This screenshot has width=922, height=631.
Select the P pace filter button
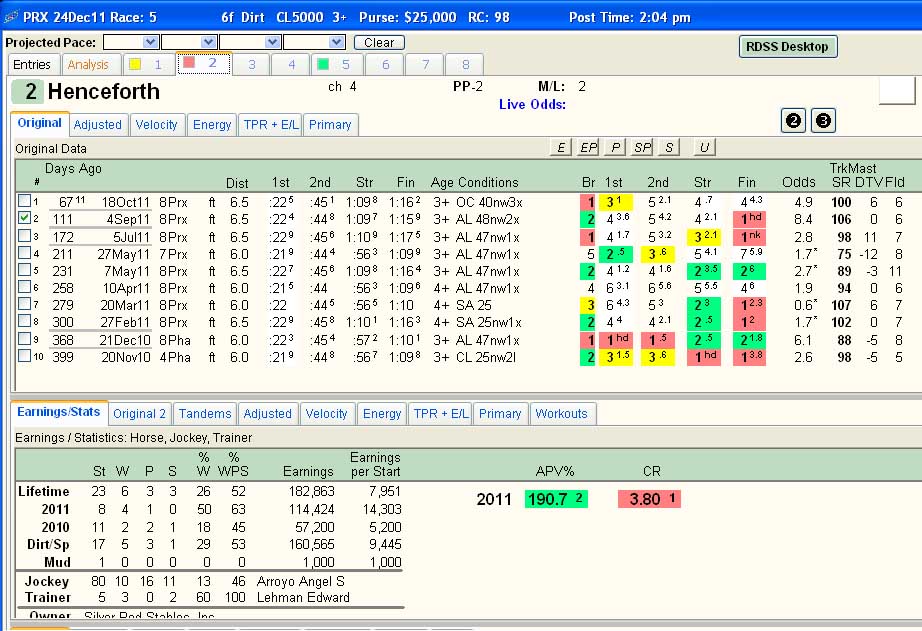615,148
